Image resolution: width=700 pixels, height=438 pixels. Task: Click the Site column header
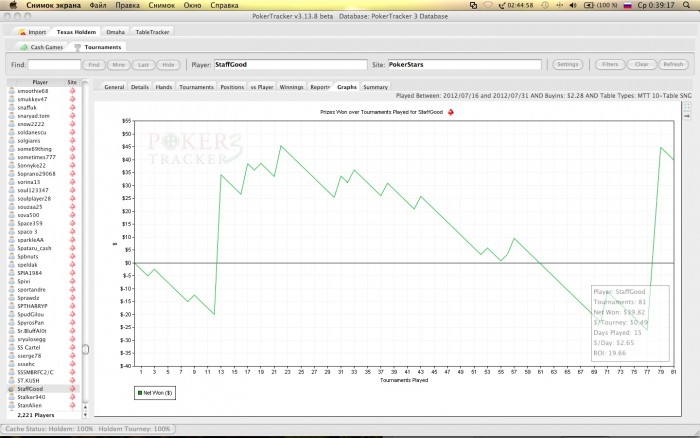(72, 82)
